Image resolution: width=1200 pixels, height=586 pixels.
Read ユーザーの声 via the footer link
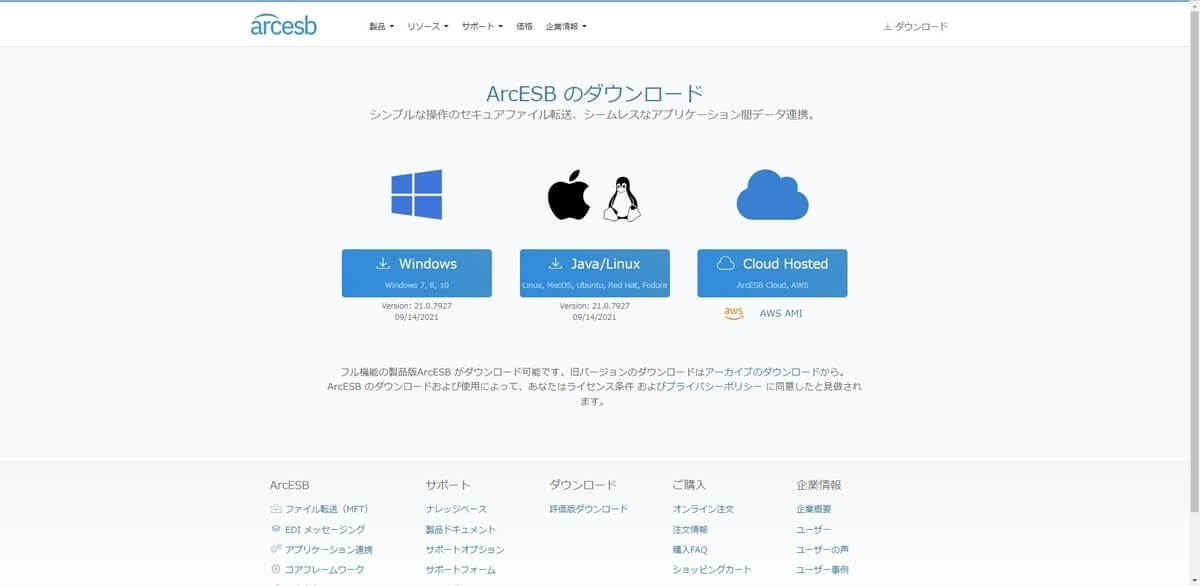[x=823, y=549]
